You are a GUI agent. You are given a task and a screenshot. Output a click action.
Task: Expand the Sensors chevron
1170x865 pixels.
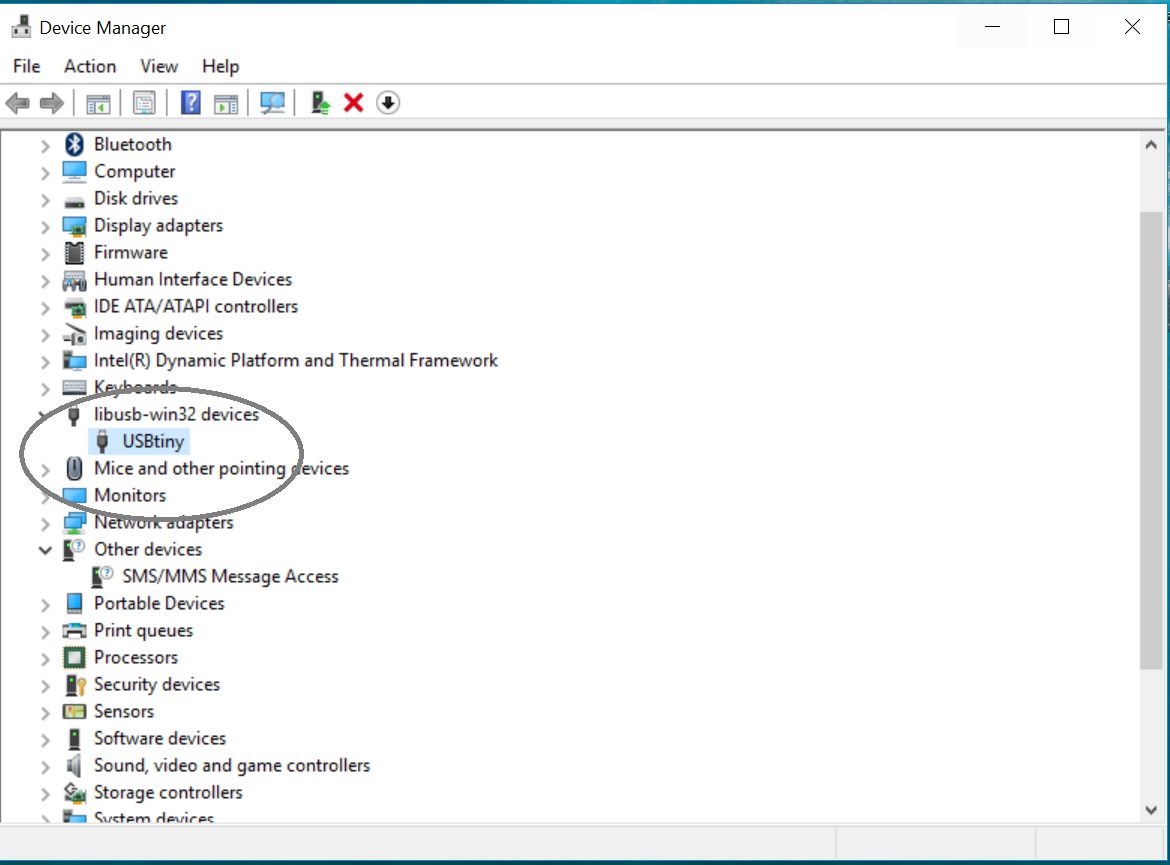[45, 713]
